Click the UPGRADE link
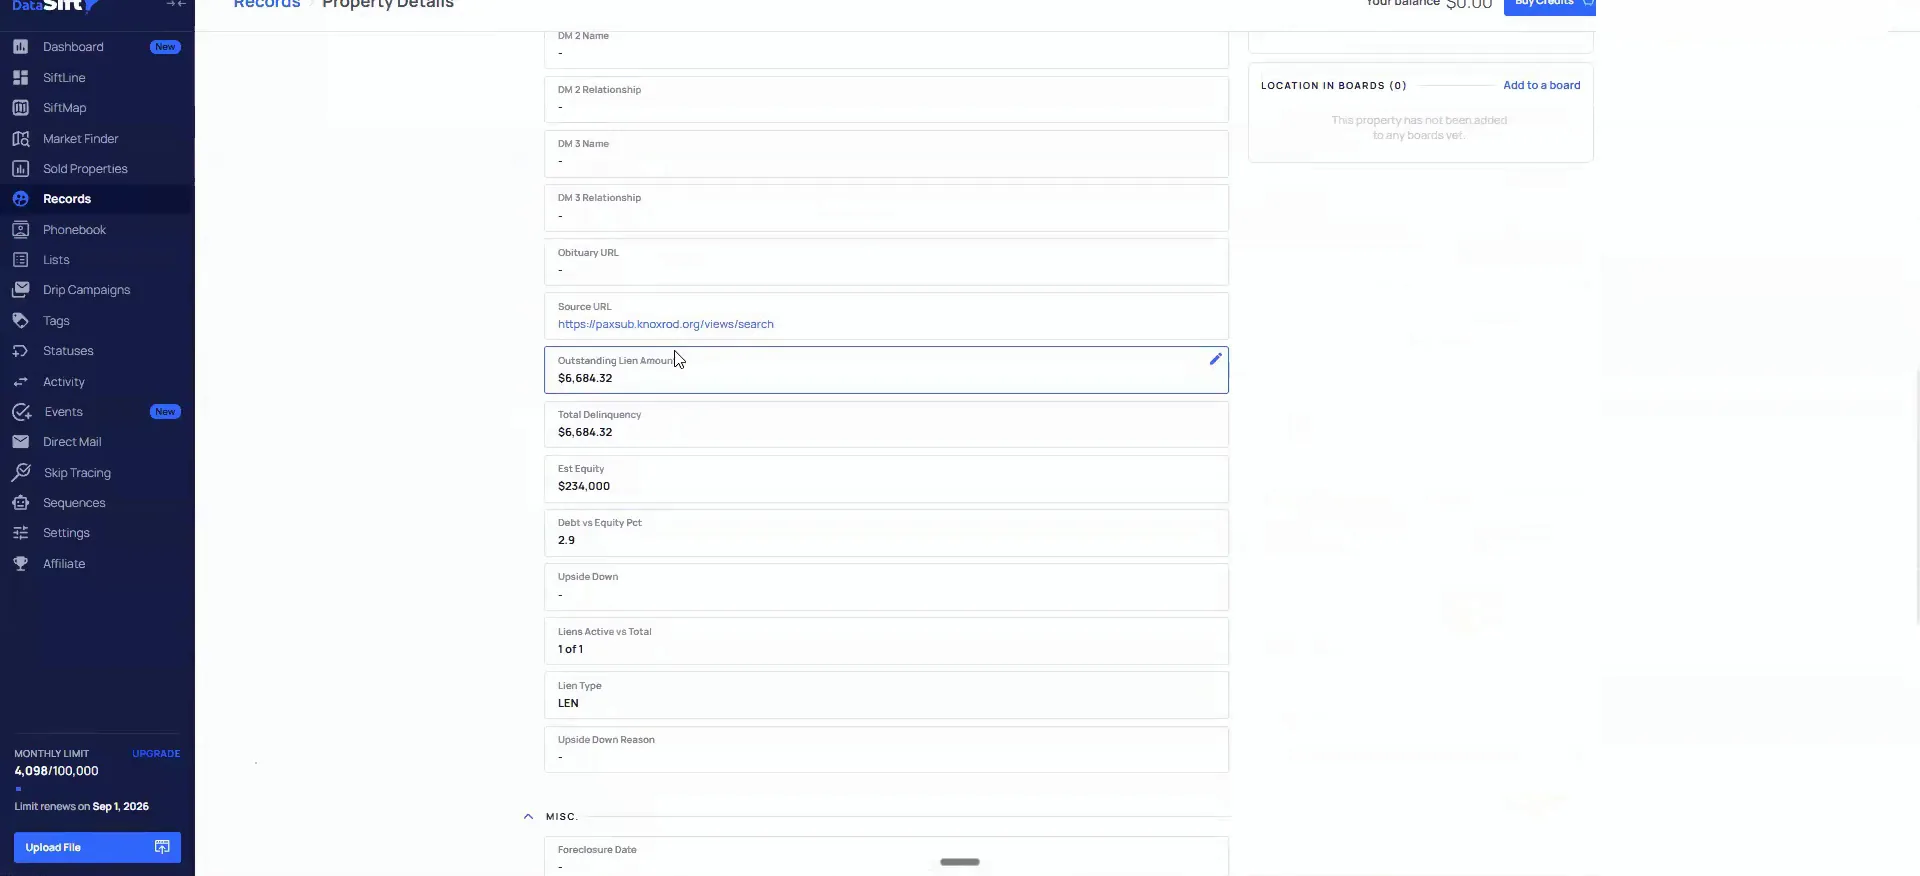1920x876 pixels. point(156,754)
